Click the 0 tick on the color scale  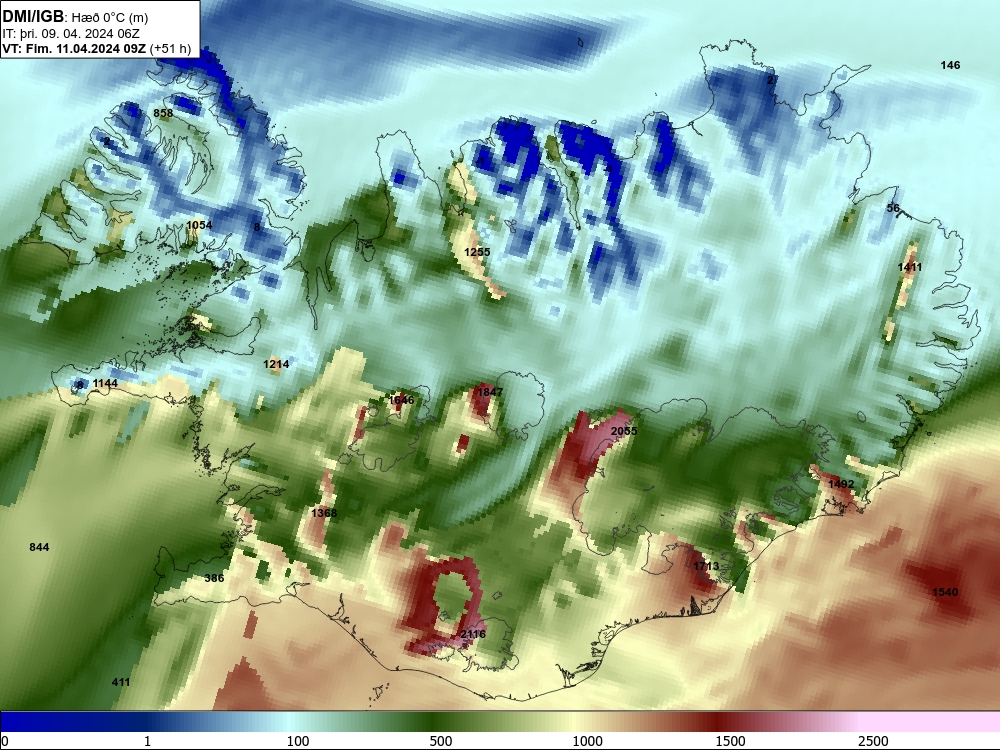(5, 741)
